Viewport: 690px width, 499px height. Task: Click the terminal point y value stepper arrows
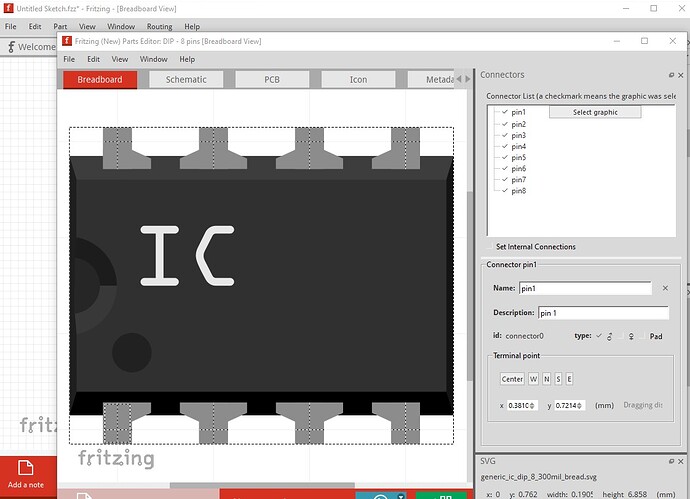[x=580, y=405]
